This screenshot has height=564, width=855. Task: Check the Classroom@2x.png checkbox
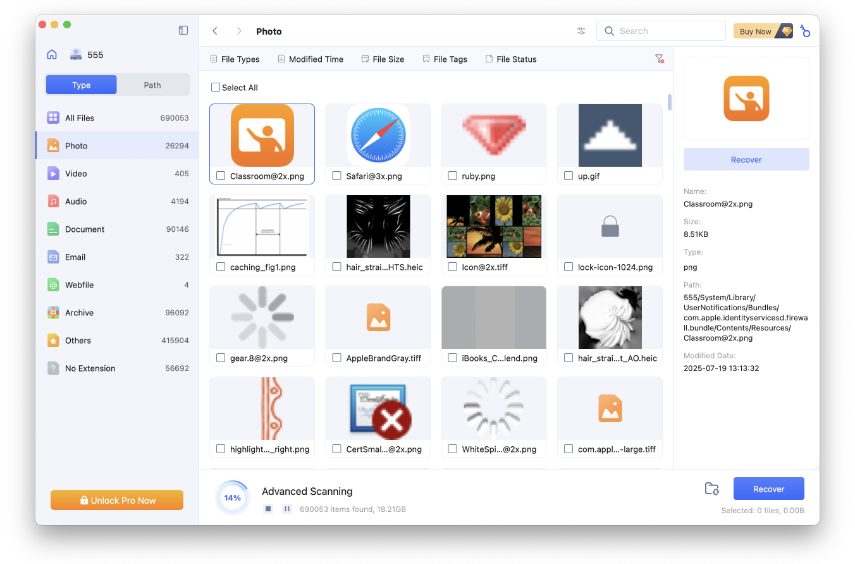pyautogui.click(x=220, y=176)
